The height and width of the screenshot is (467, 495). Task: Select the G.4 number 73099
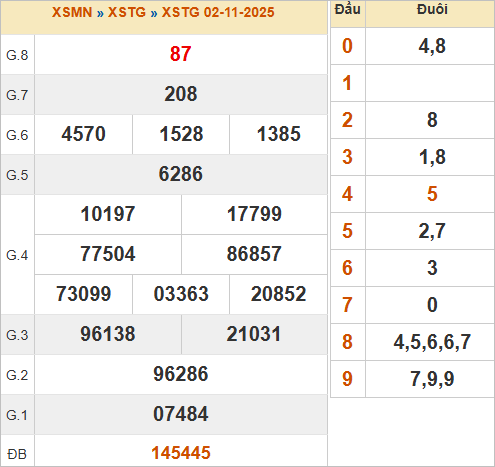[x=83, y=294]
